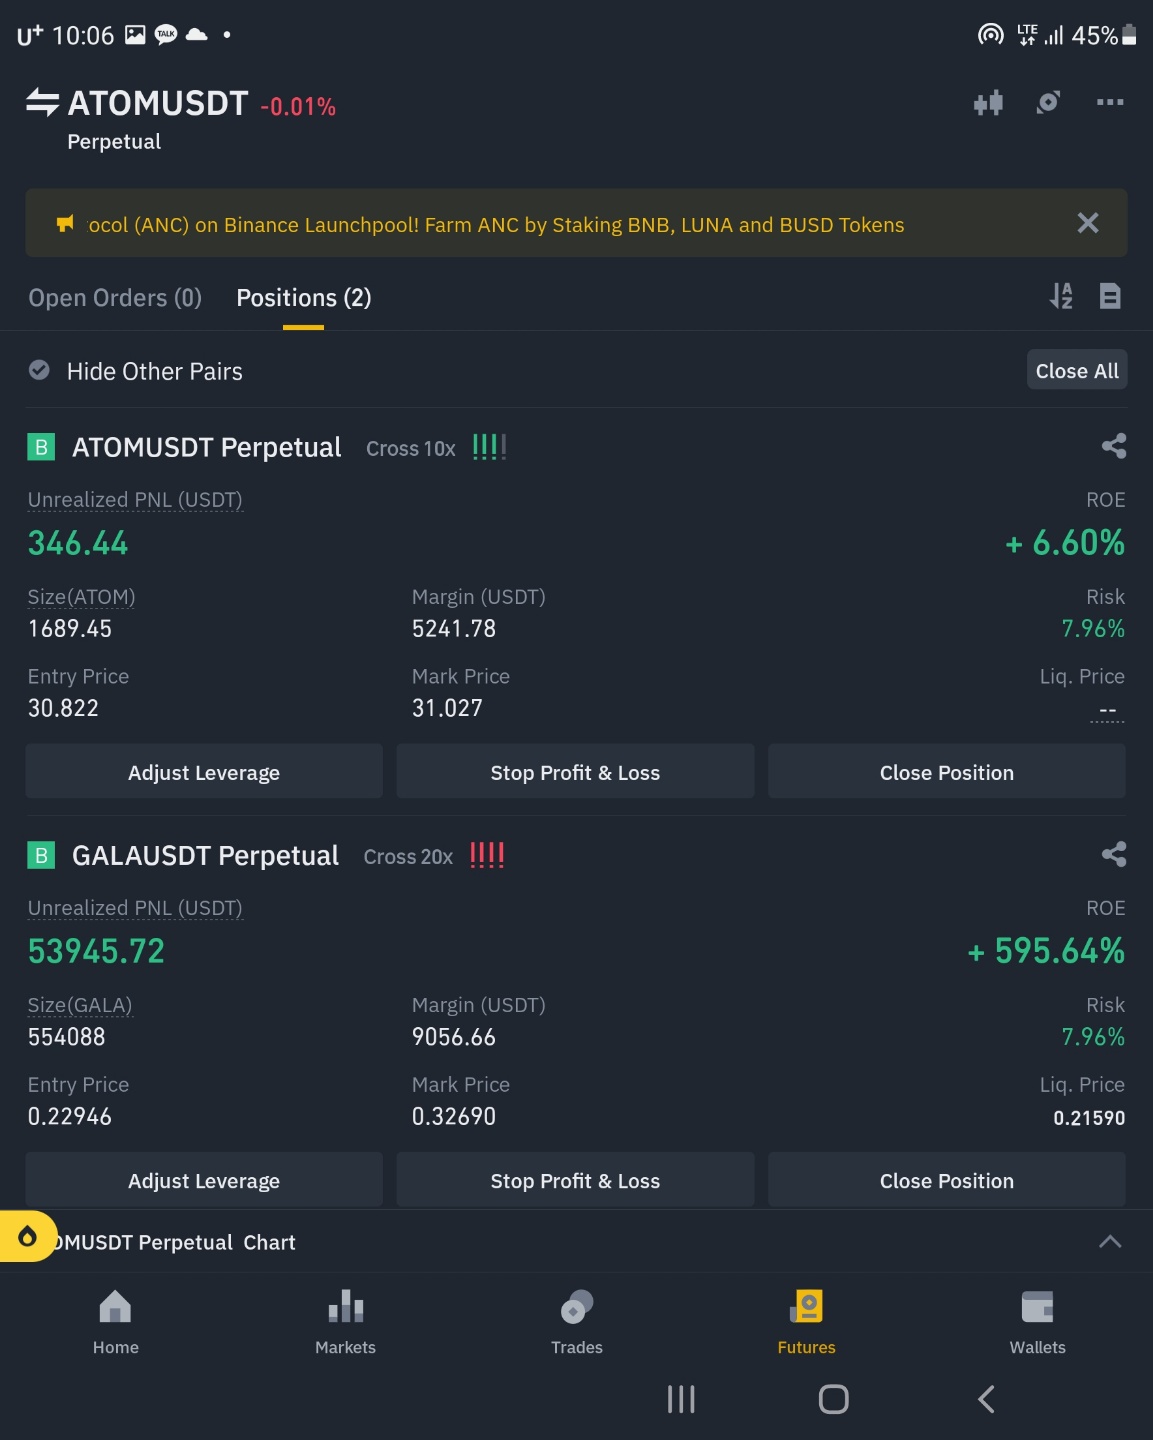Toggle Hide Other Pairs checkbox
The image size is (1153, 1440).
pyautogui.click(x=39, y=371)
